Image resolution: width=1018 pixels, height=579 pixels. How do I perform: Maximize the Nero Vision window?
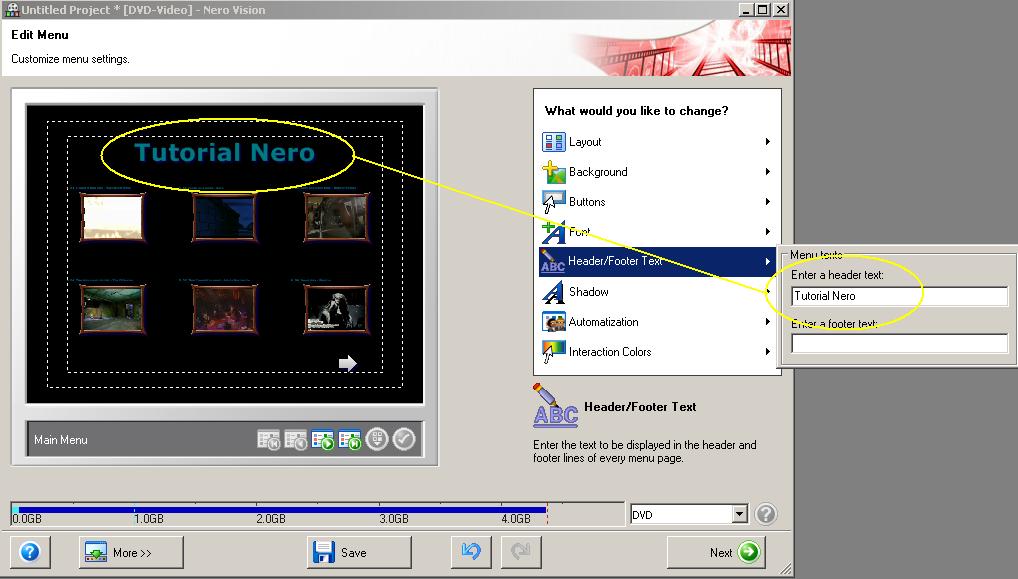coord(763,10)
